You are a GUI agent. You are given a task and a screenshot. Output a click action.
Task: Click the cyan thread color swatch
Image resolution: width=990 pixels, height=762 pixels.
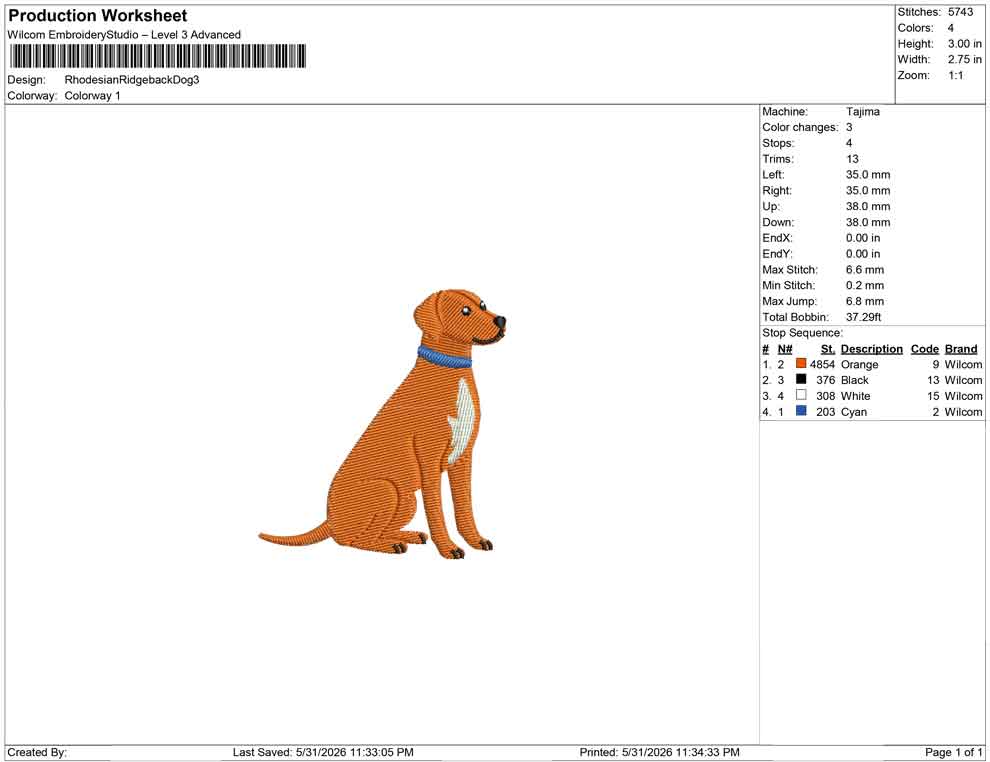pos(801,410)
